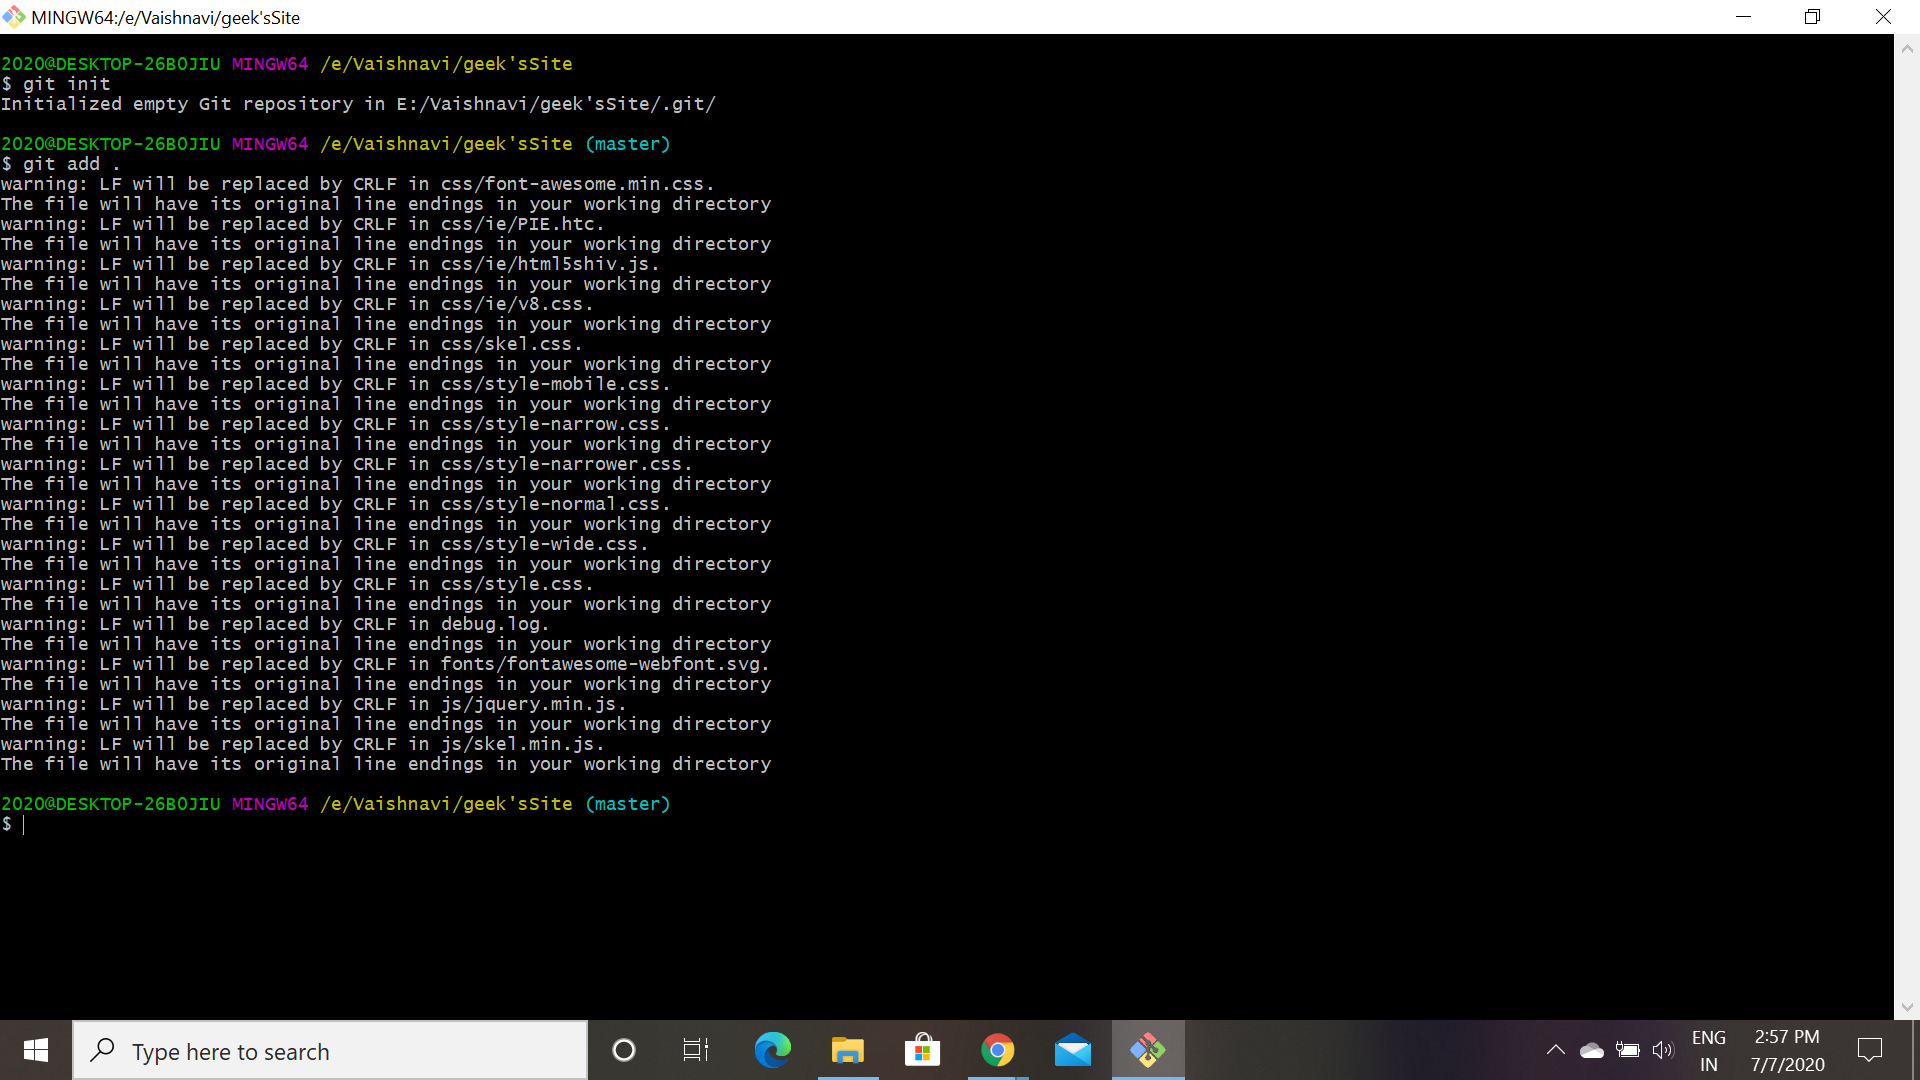Click the Windows Start button

36,1050
